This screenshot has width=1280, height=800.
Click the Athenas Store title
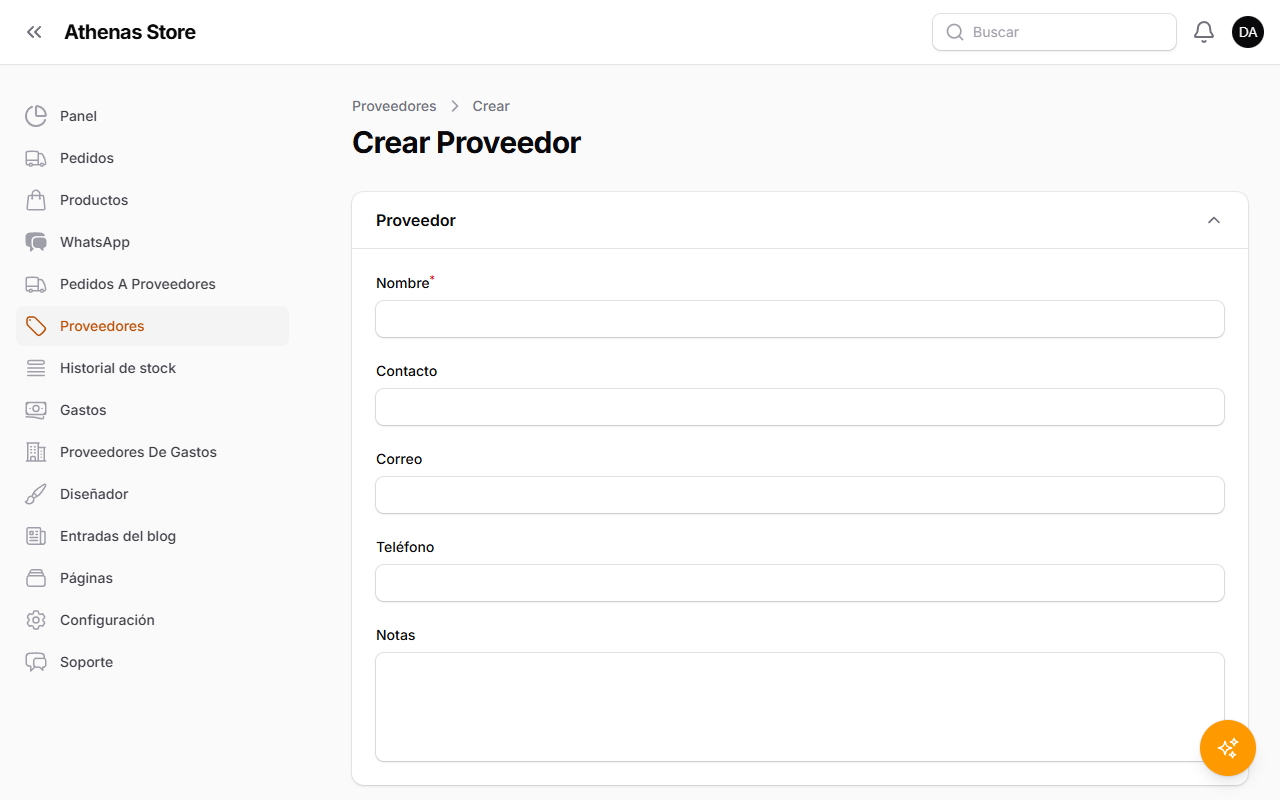tap(130, 32)
